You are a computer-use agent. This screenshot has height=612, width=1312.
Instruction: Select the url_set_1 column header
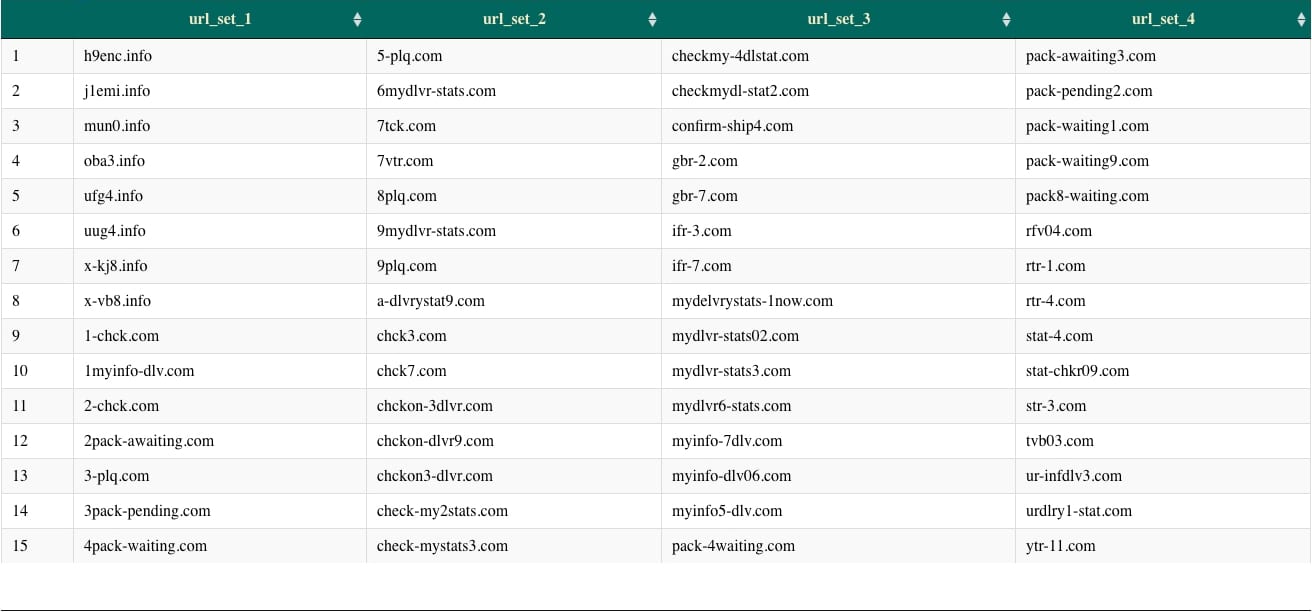click(x=220, y=18)
